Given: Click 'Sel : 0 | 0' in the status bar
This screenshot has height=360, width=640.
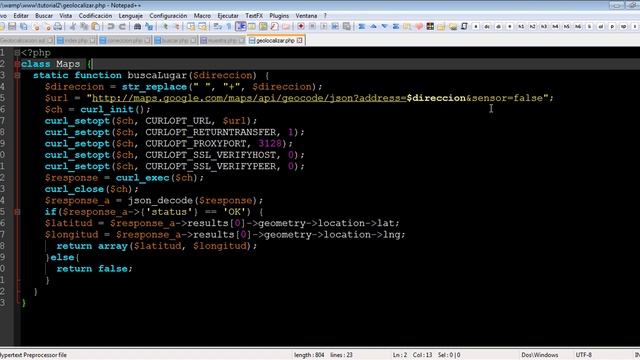Looking at the screenshot, I should point(449,355).
